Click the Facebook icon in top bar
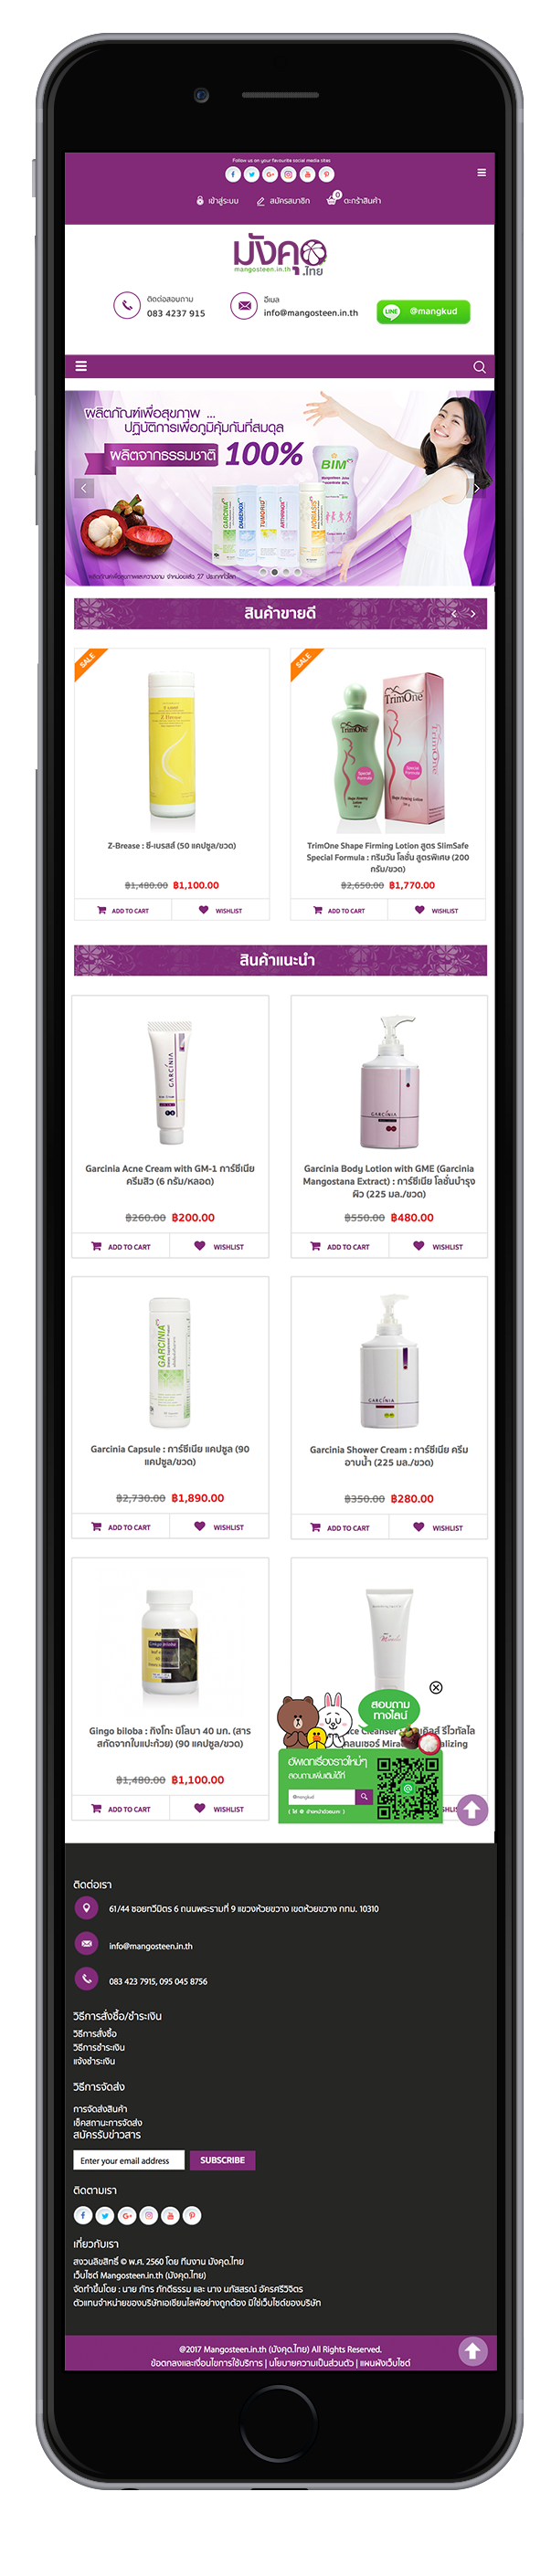The height and width of the screenshot is (2576, 551). click(233, 174)
